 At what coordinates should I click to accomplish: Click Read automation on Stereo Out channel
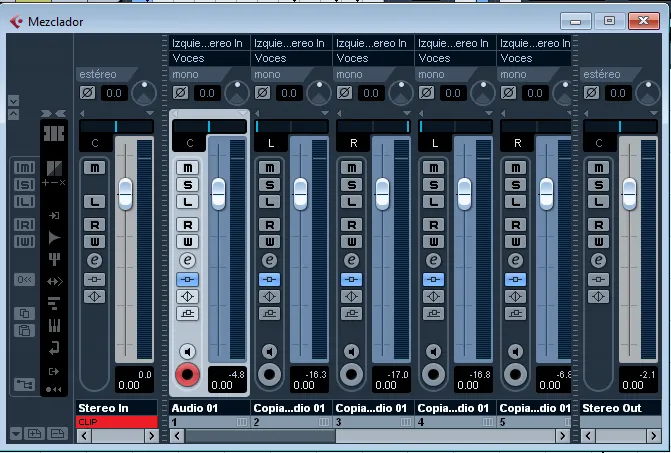tap(599, 225)
